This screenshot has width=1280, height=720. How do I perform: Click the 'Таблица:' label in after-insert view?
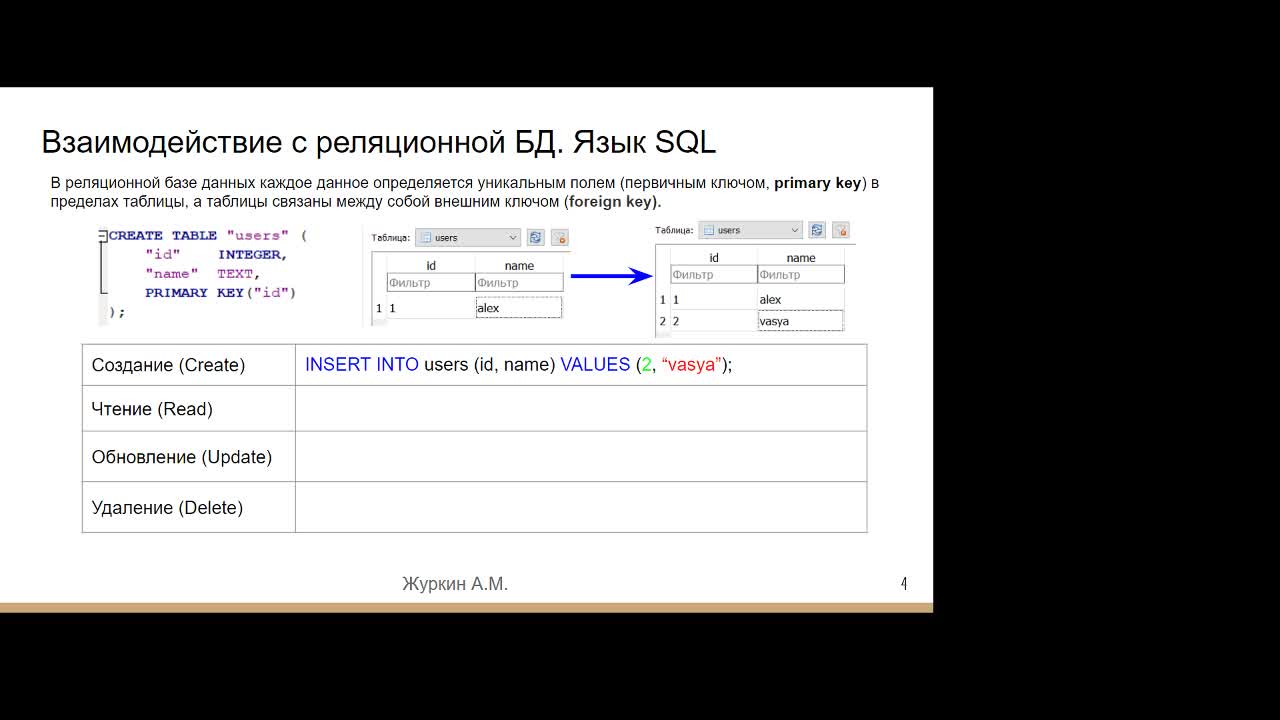click(x=674, y=230)
